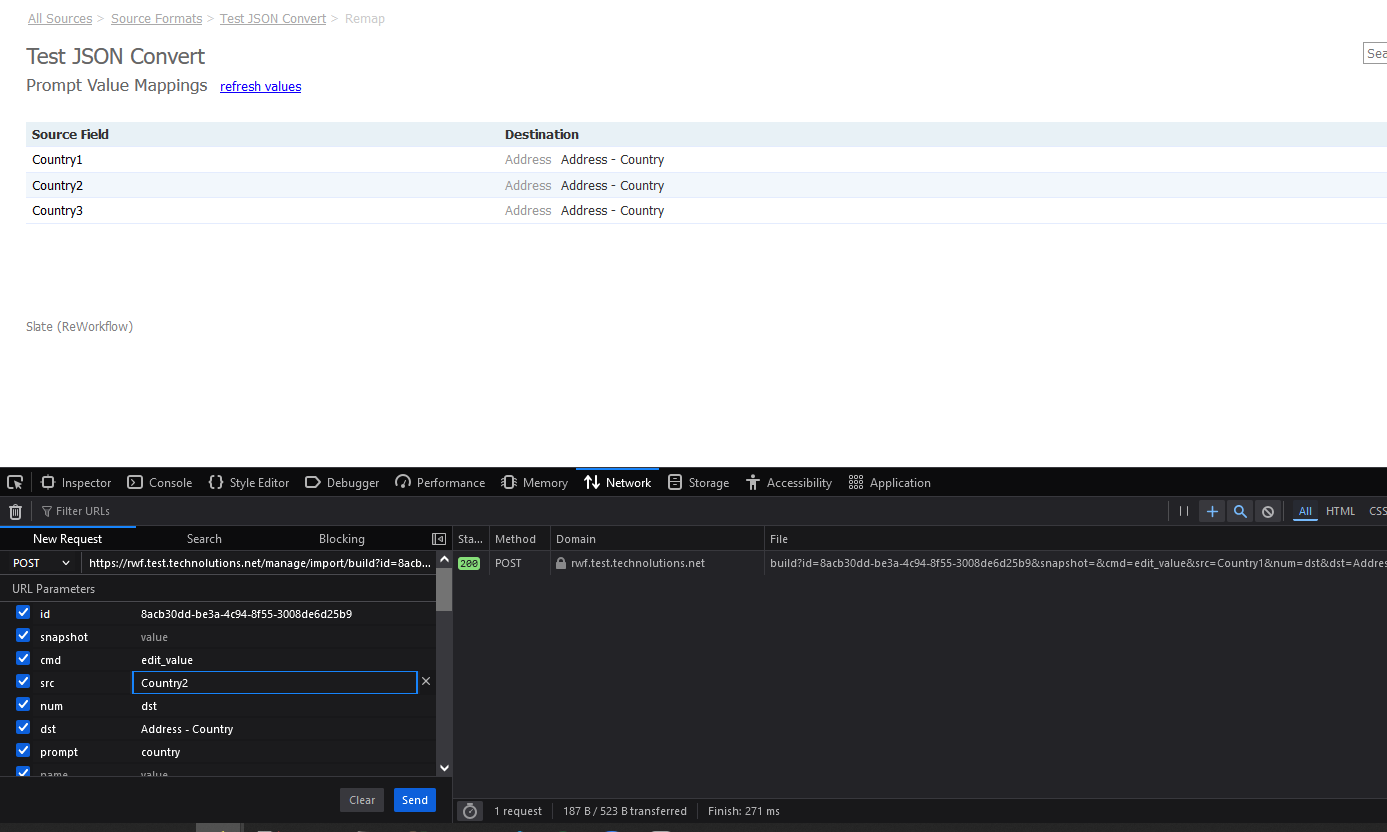Click the performance analysis stopwatch icon
Image resolution: width=1387 pixels, height=832 pixels.
(470, 811)
